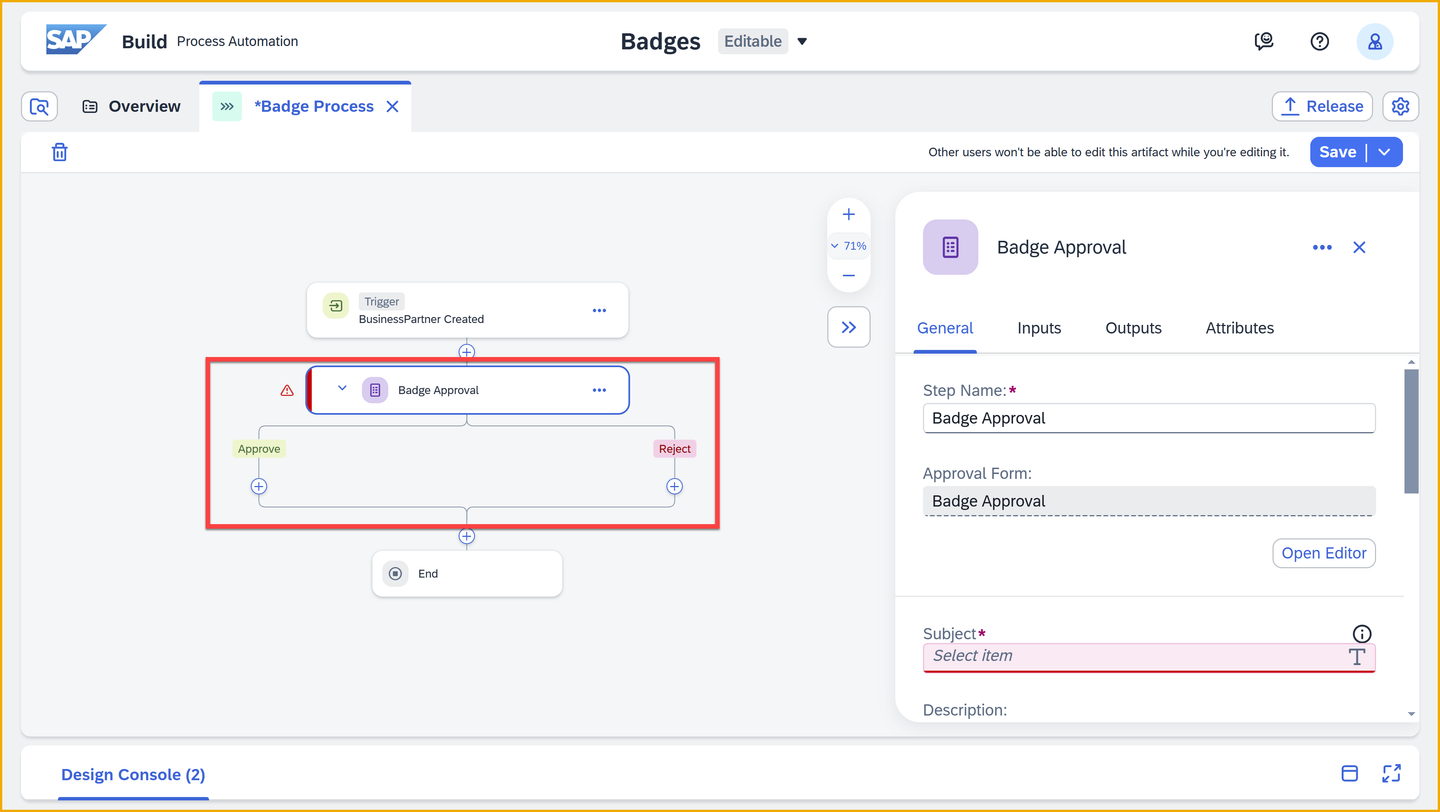Click the Approve branch label
Viewport: 1440px width, 812px height.
click(259, 449)
